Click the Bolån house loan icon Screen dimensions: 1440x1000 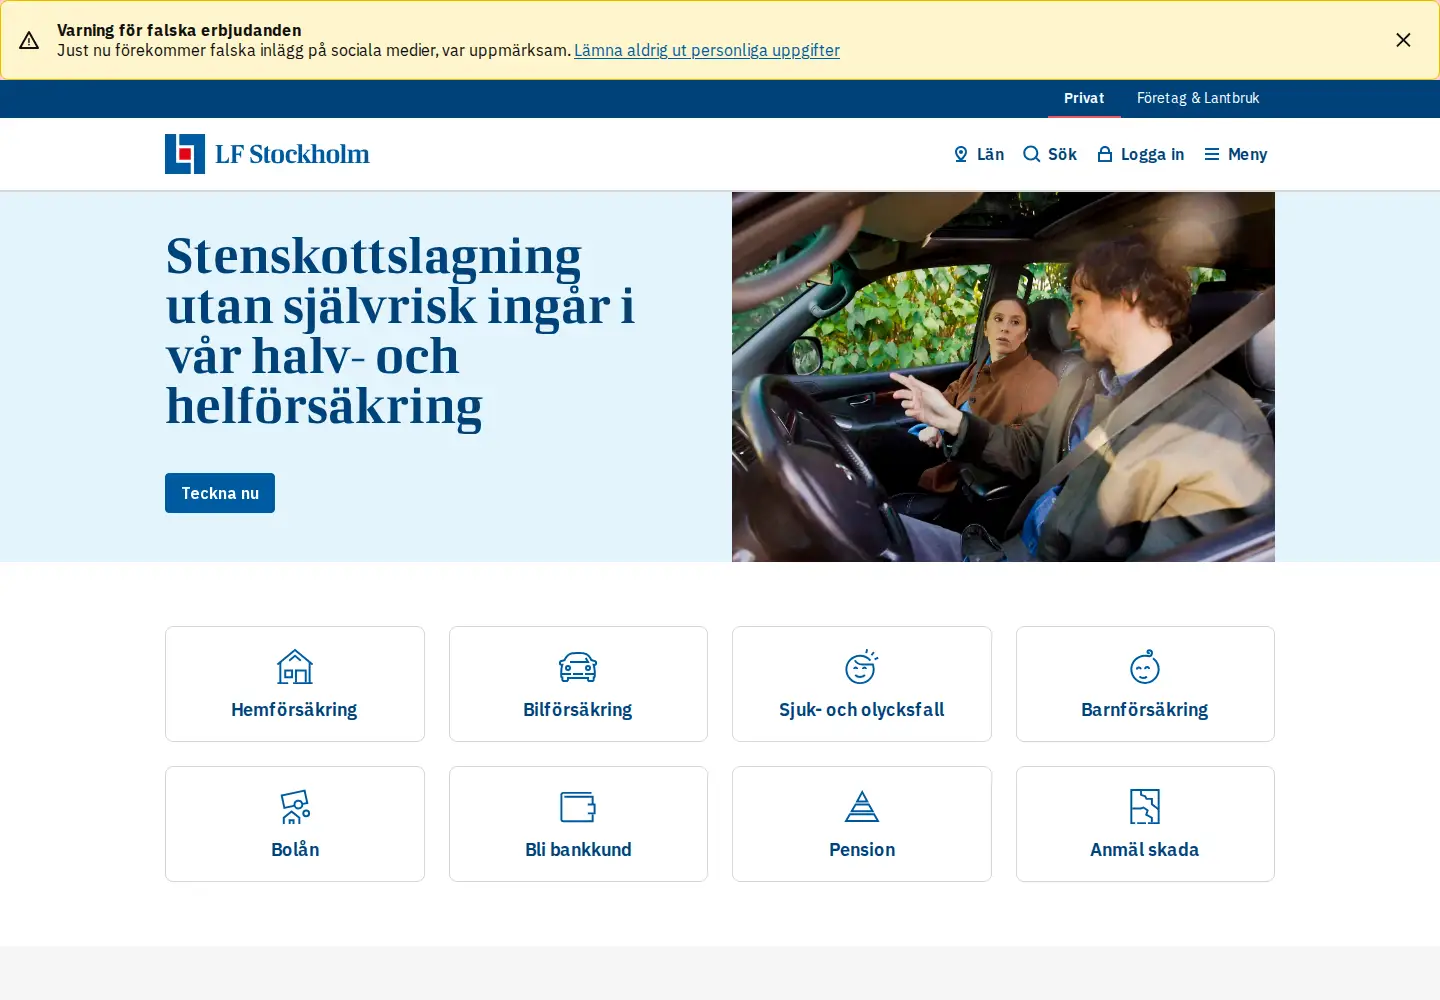(295, 806)
